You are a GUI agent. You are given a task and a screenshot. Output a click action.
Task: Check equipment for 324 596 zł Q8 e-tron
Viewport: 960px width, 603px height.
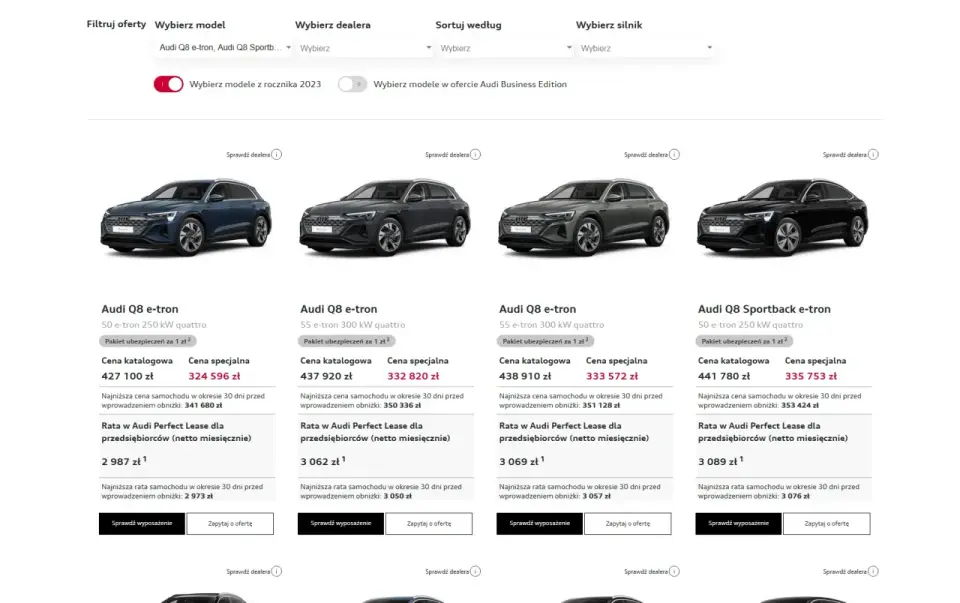tap(142, 524)
